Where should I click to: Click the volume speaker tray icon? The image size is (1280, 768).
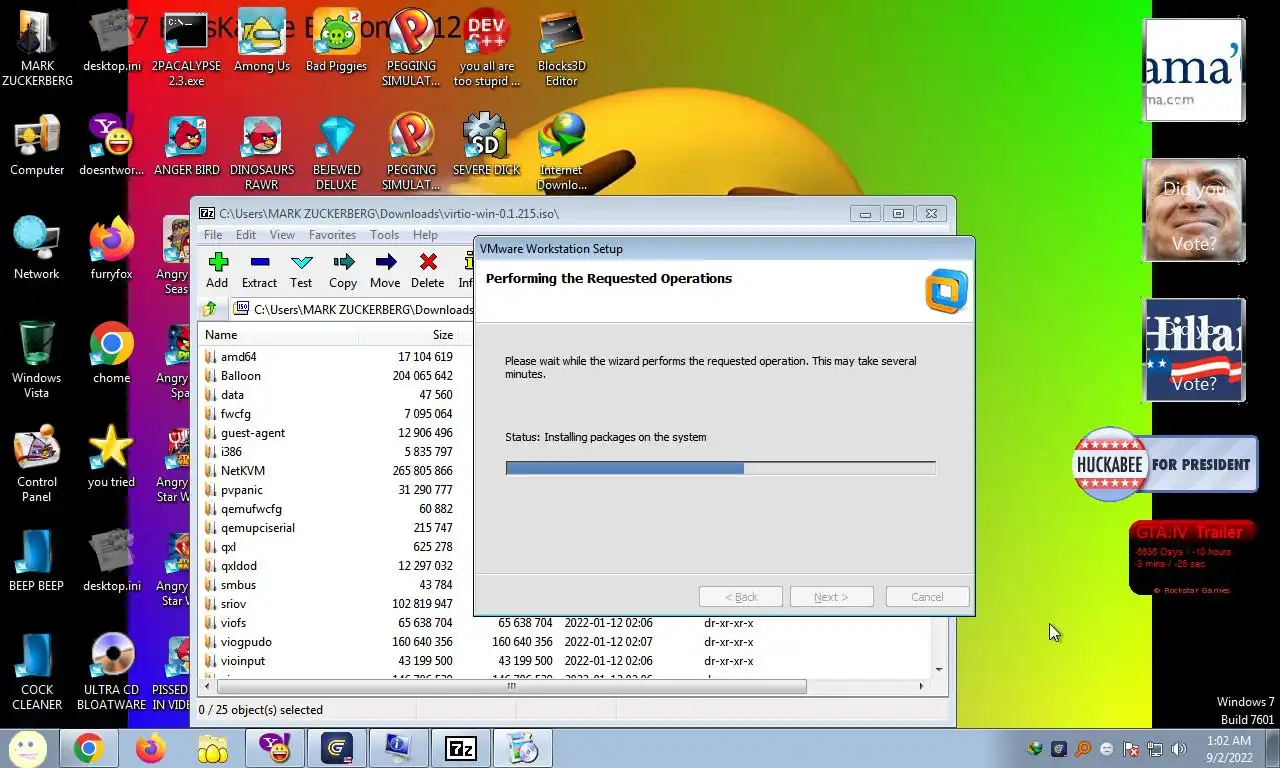click(1178, 749)
